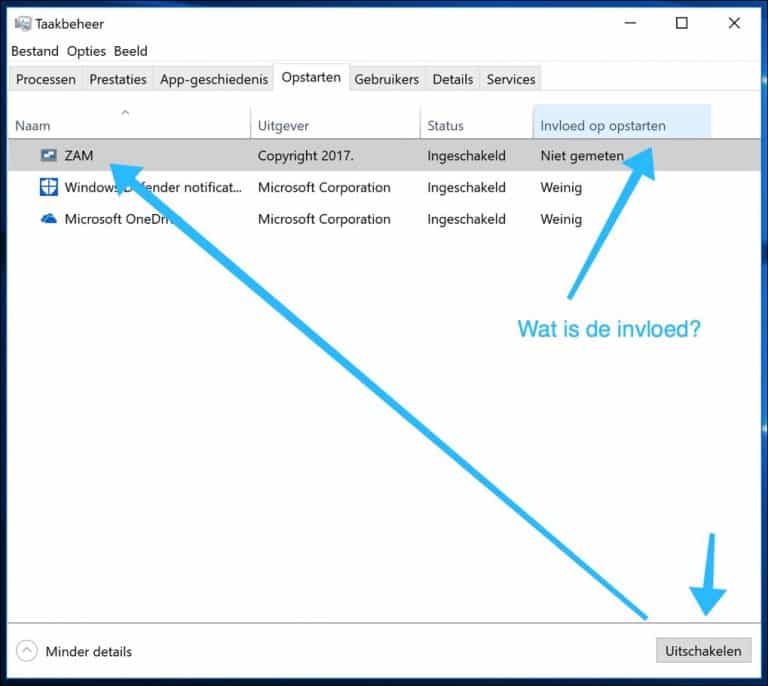Collapse view with Minder details chevron
The image size is (768, 686).
coord(26,651)
